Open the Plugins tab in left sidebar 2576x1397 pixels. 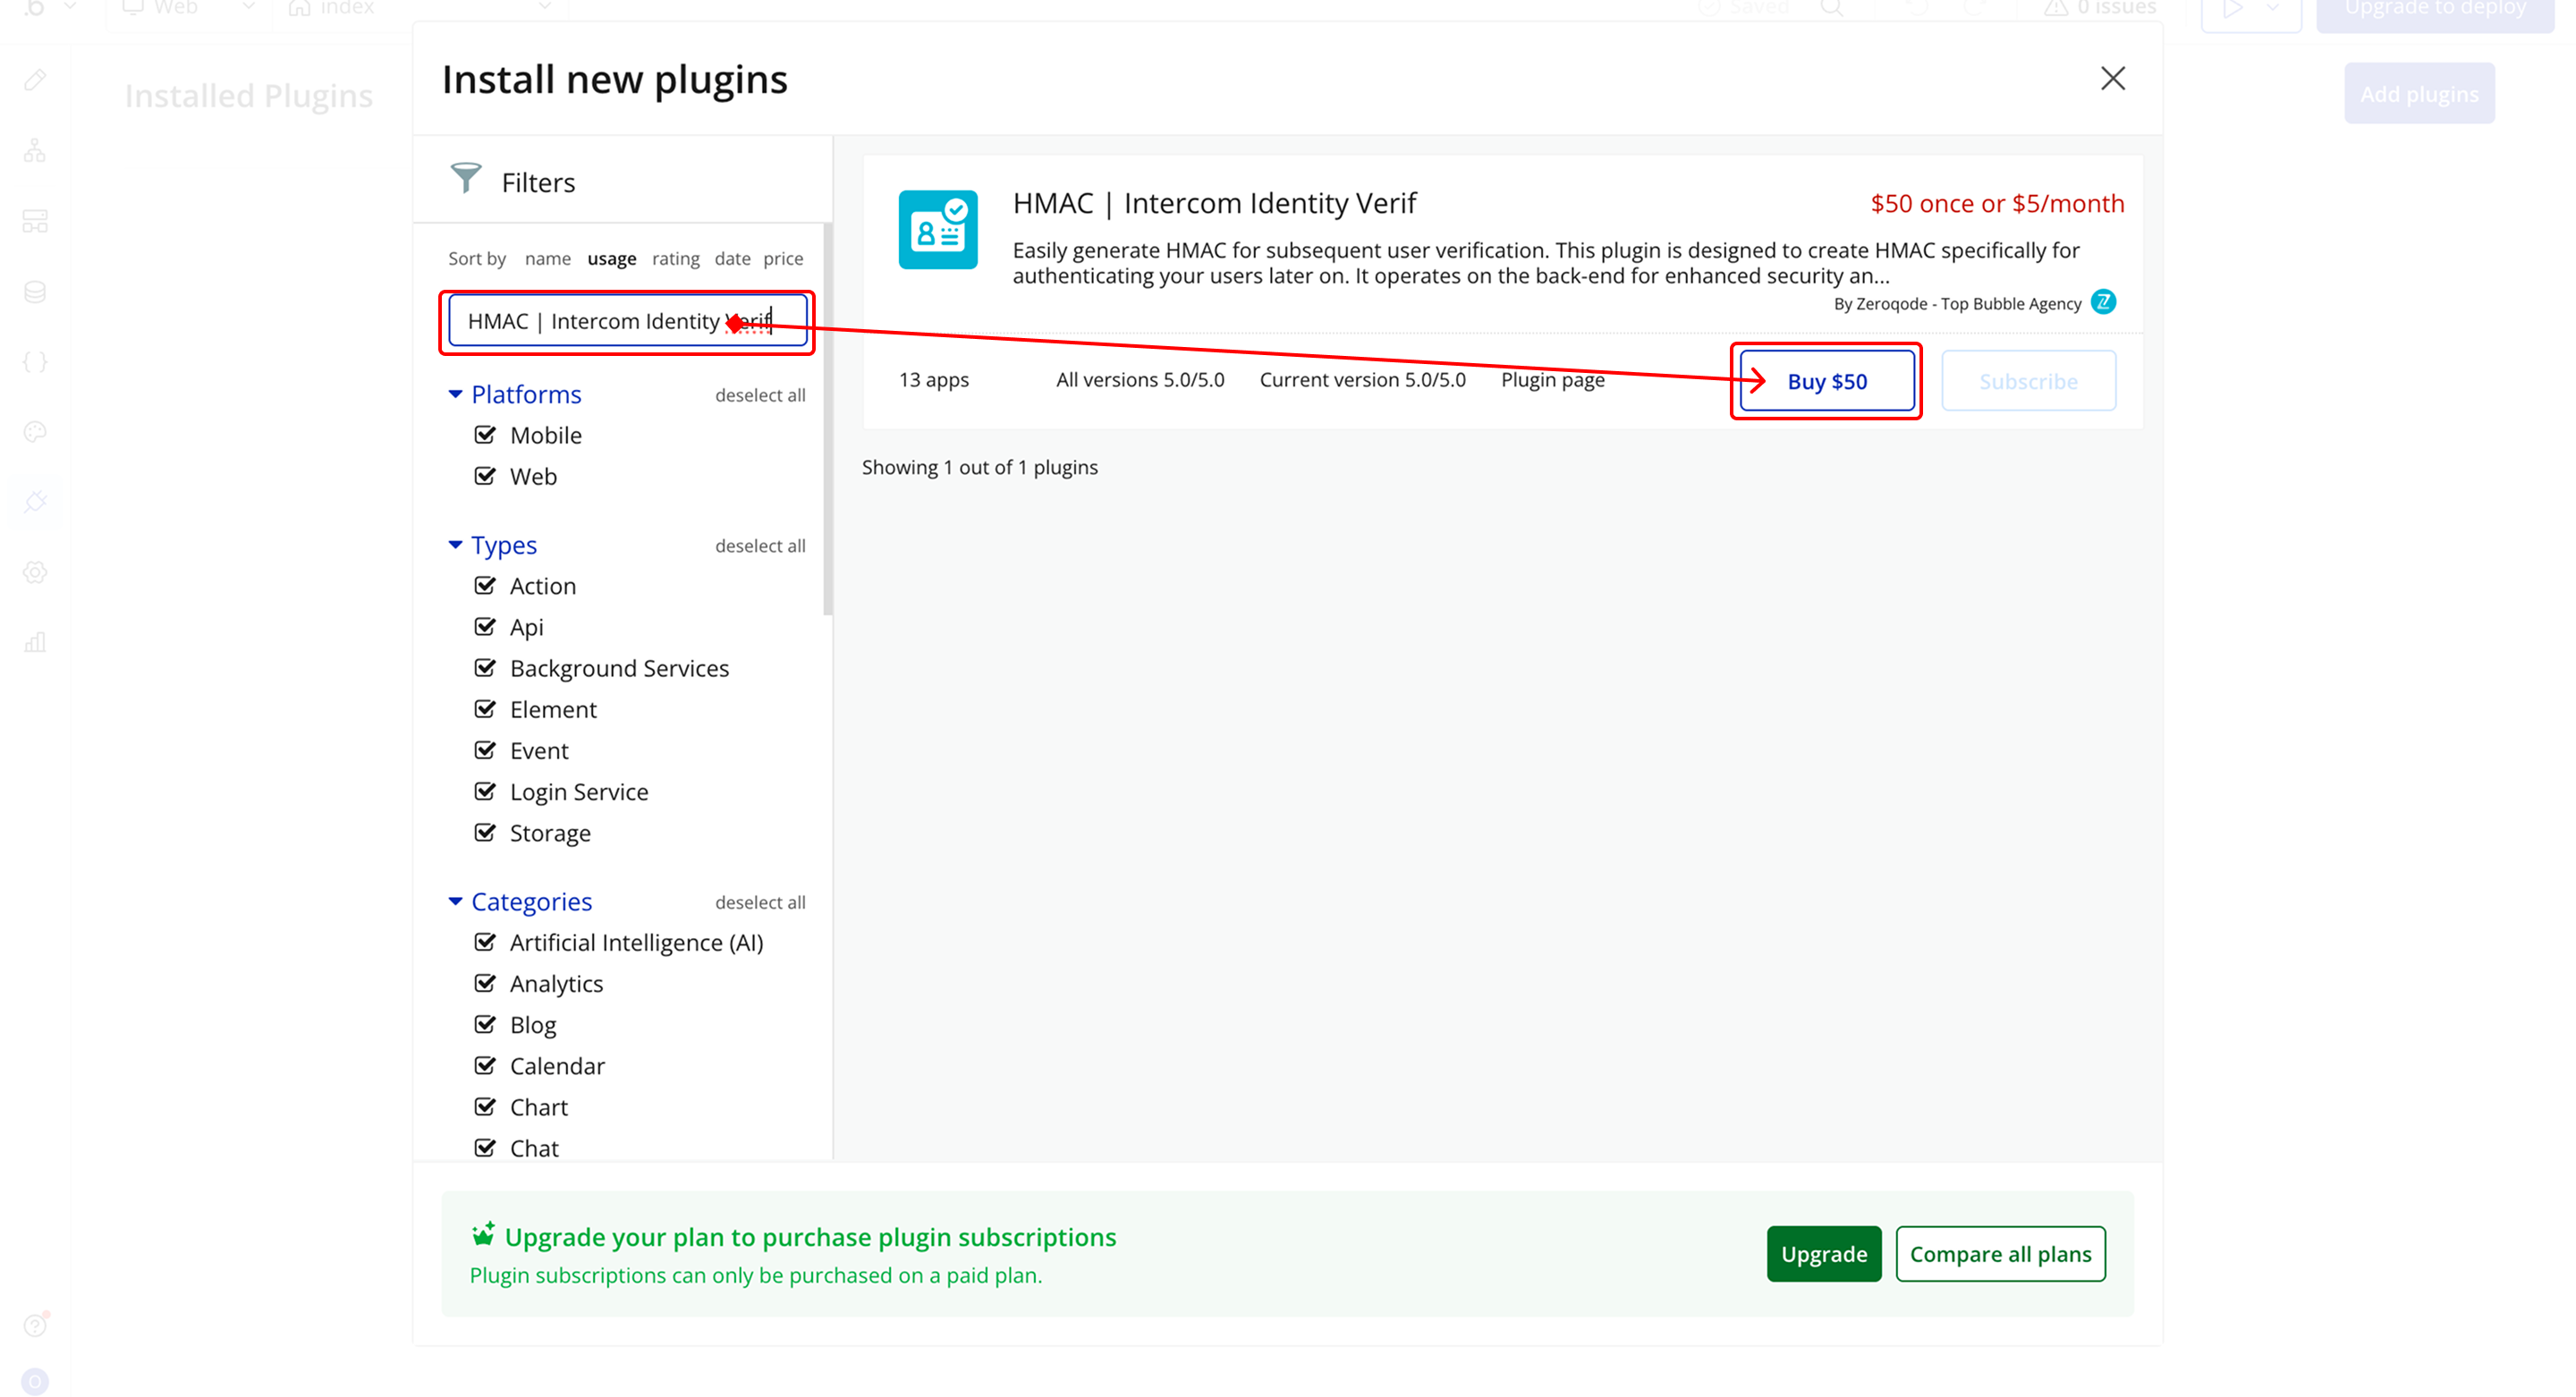click(x=35, y=501)
